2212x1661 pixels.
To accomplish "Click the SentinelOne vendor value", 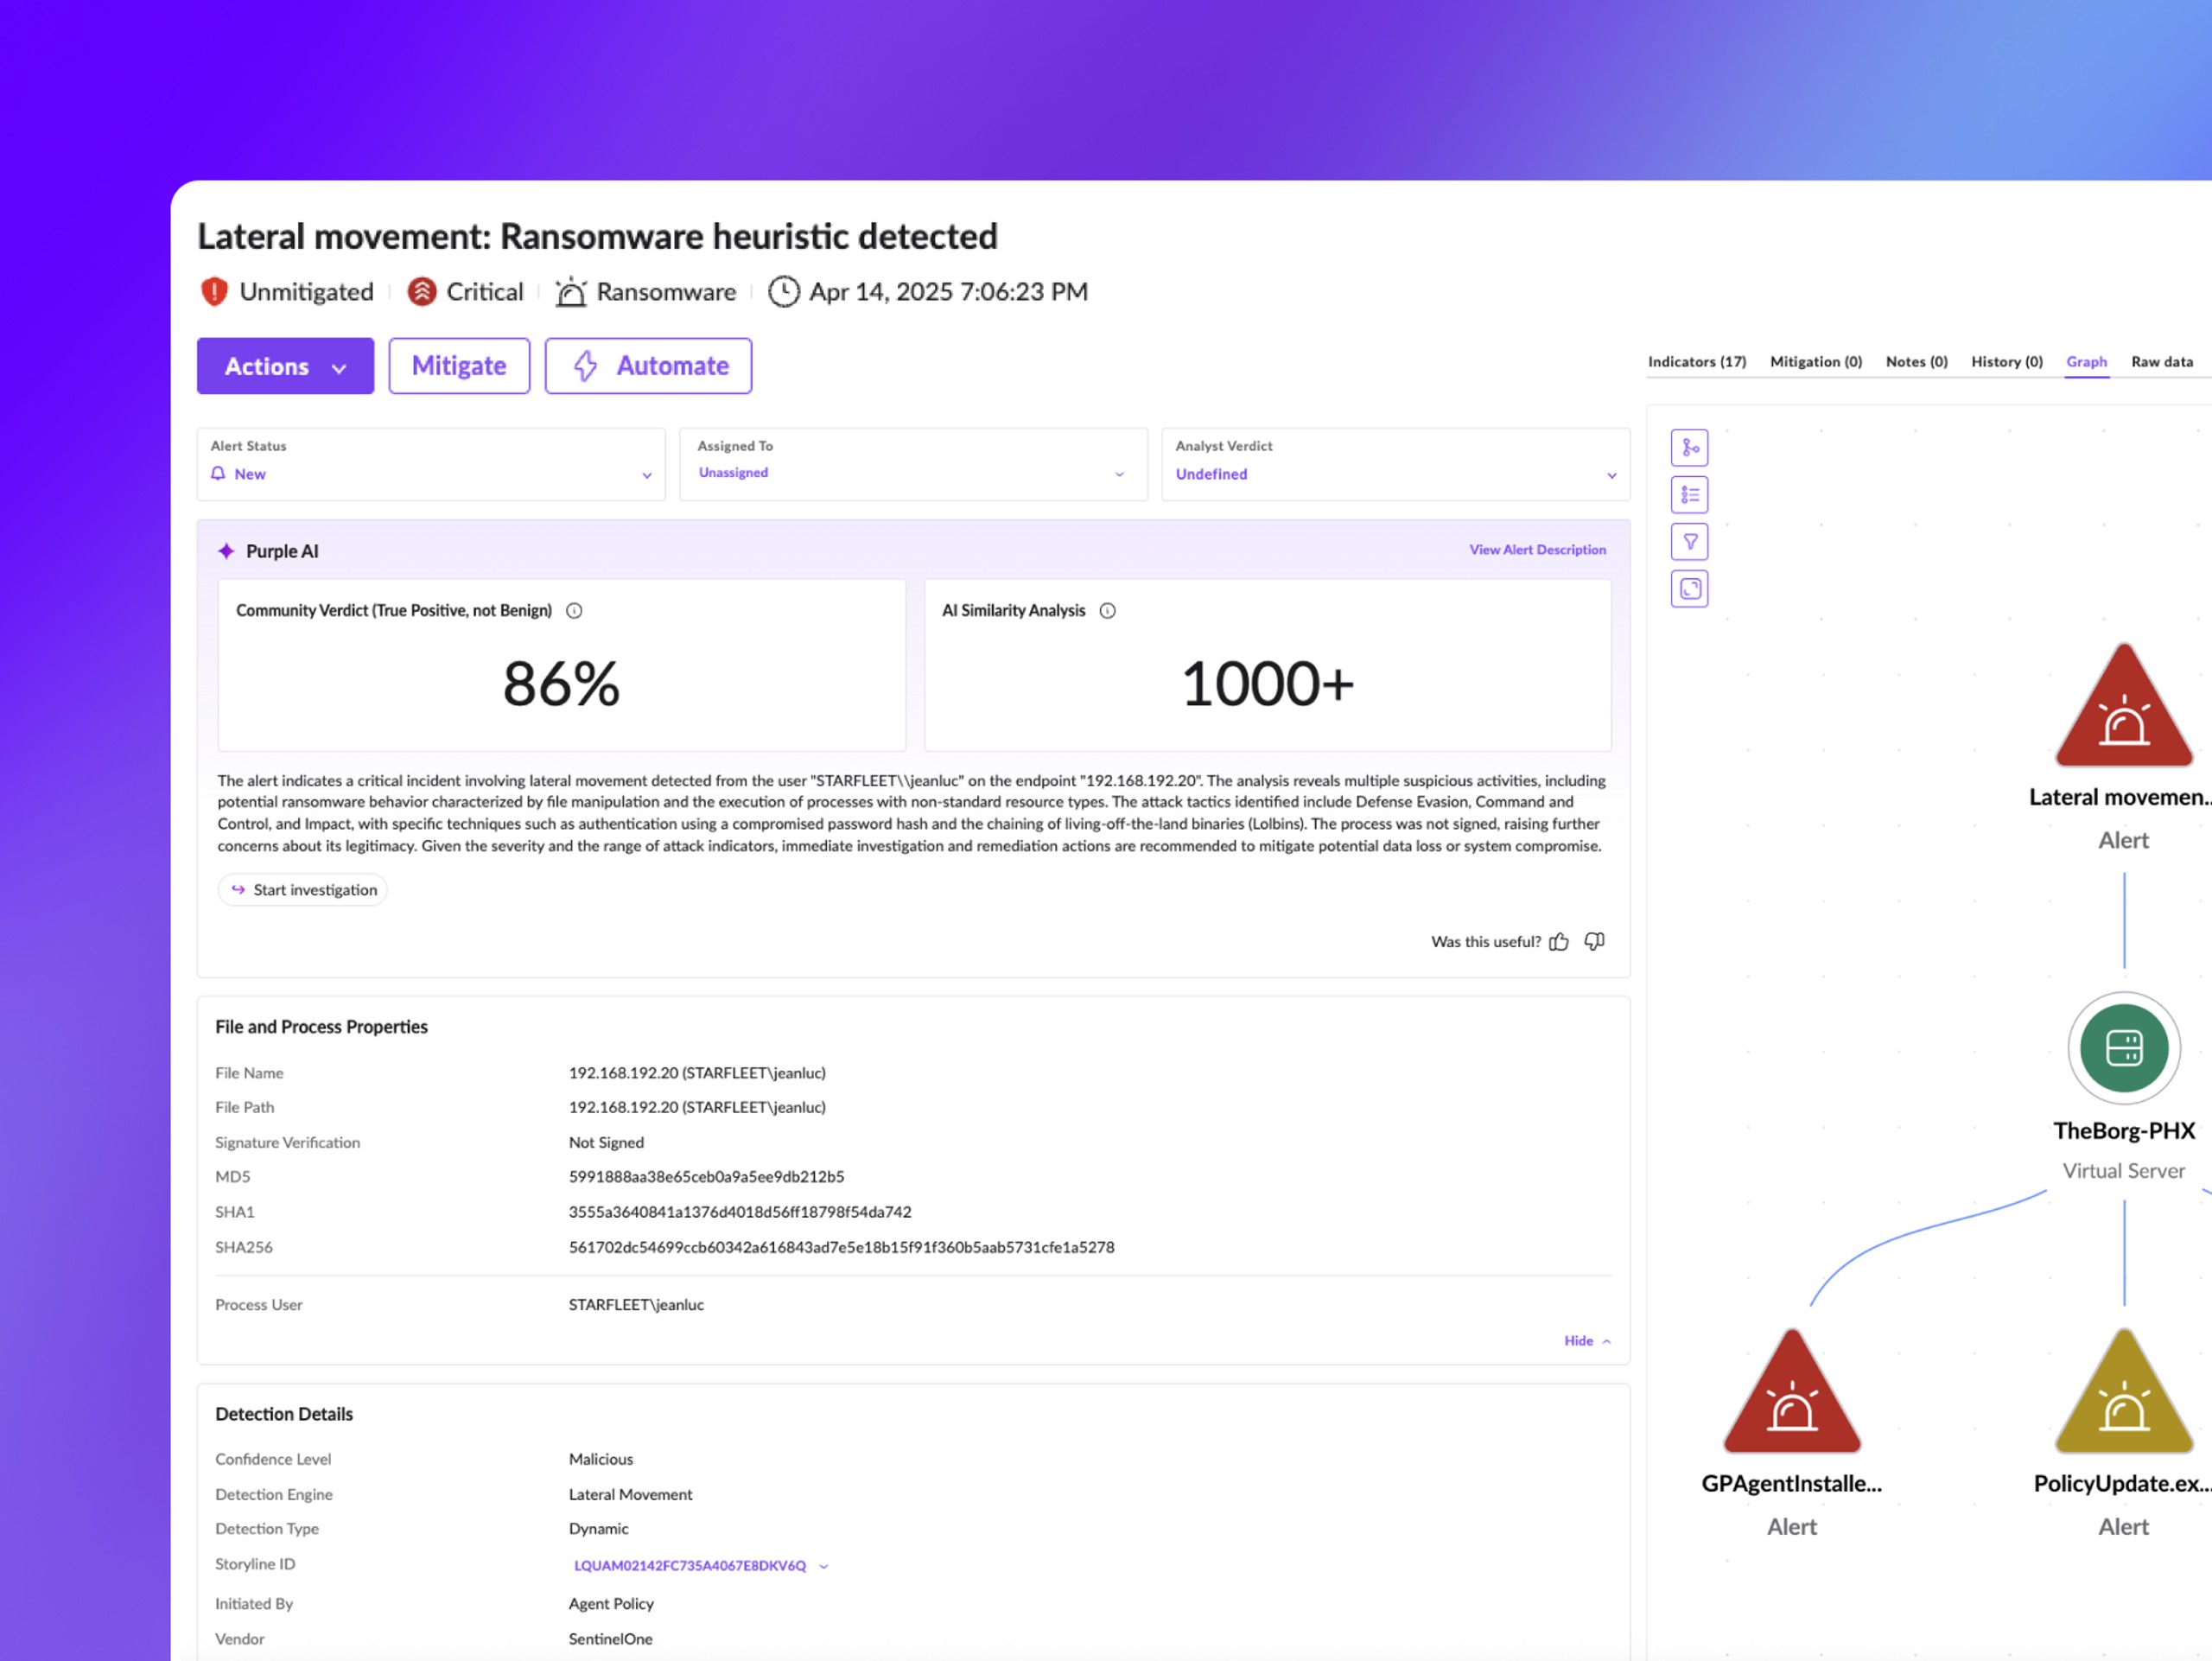I will (610, 1639).
